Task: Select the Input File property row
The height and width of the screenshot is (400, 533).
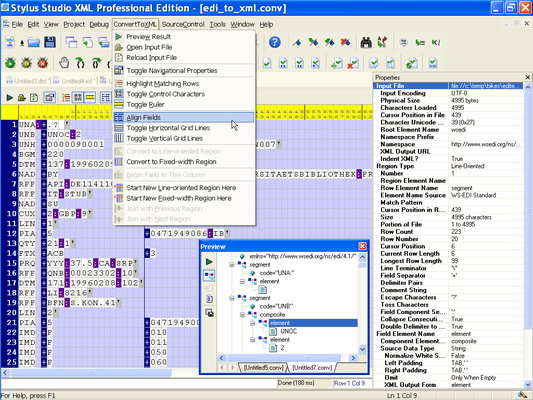Action: (448, 86)
